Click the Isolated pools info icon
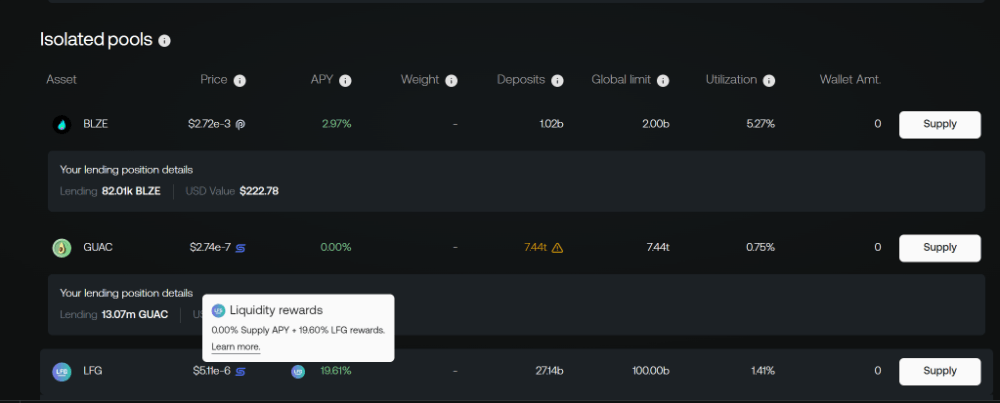 (164, 41)
